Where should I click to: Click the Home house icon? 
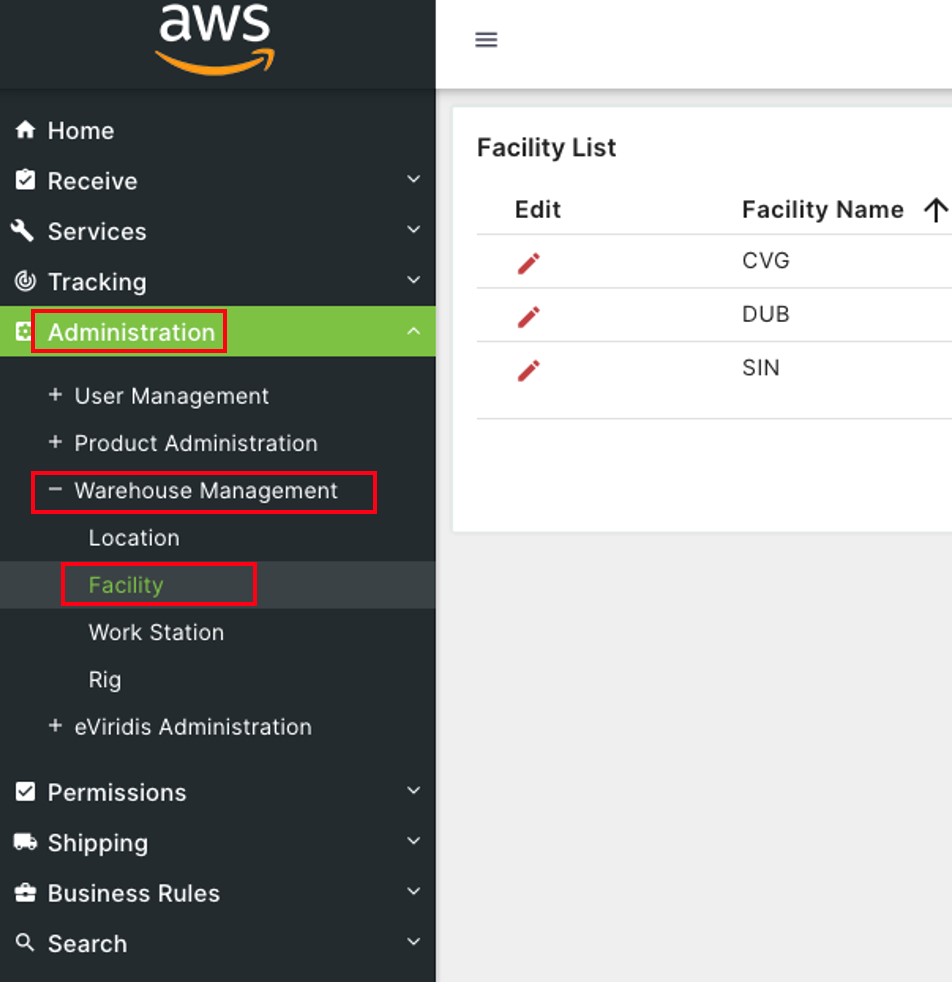[x=25, y=130]
